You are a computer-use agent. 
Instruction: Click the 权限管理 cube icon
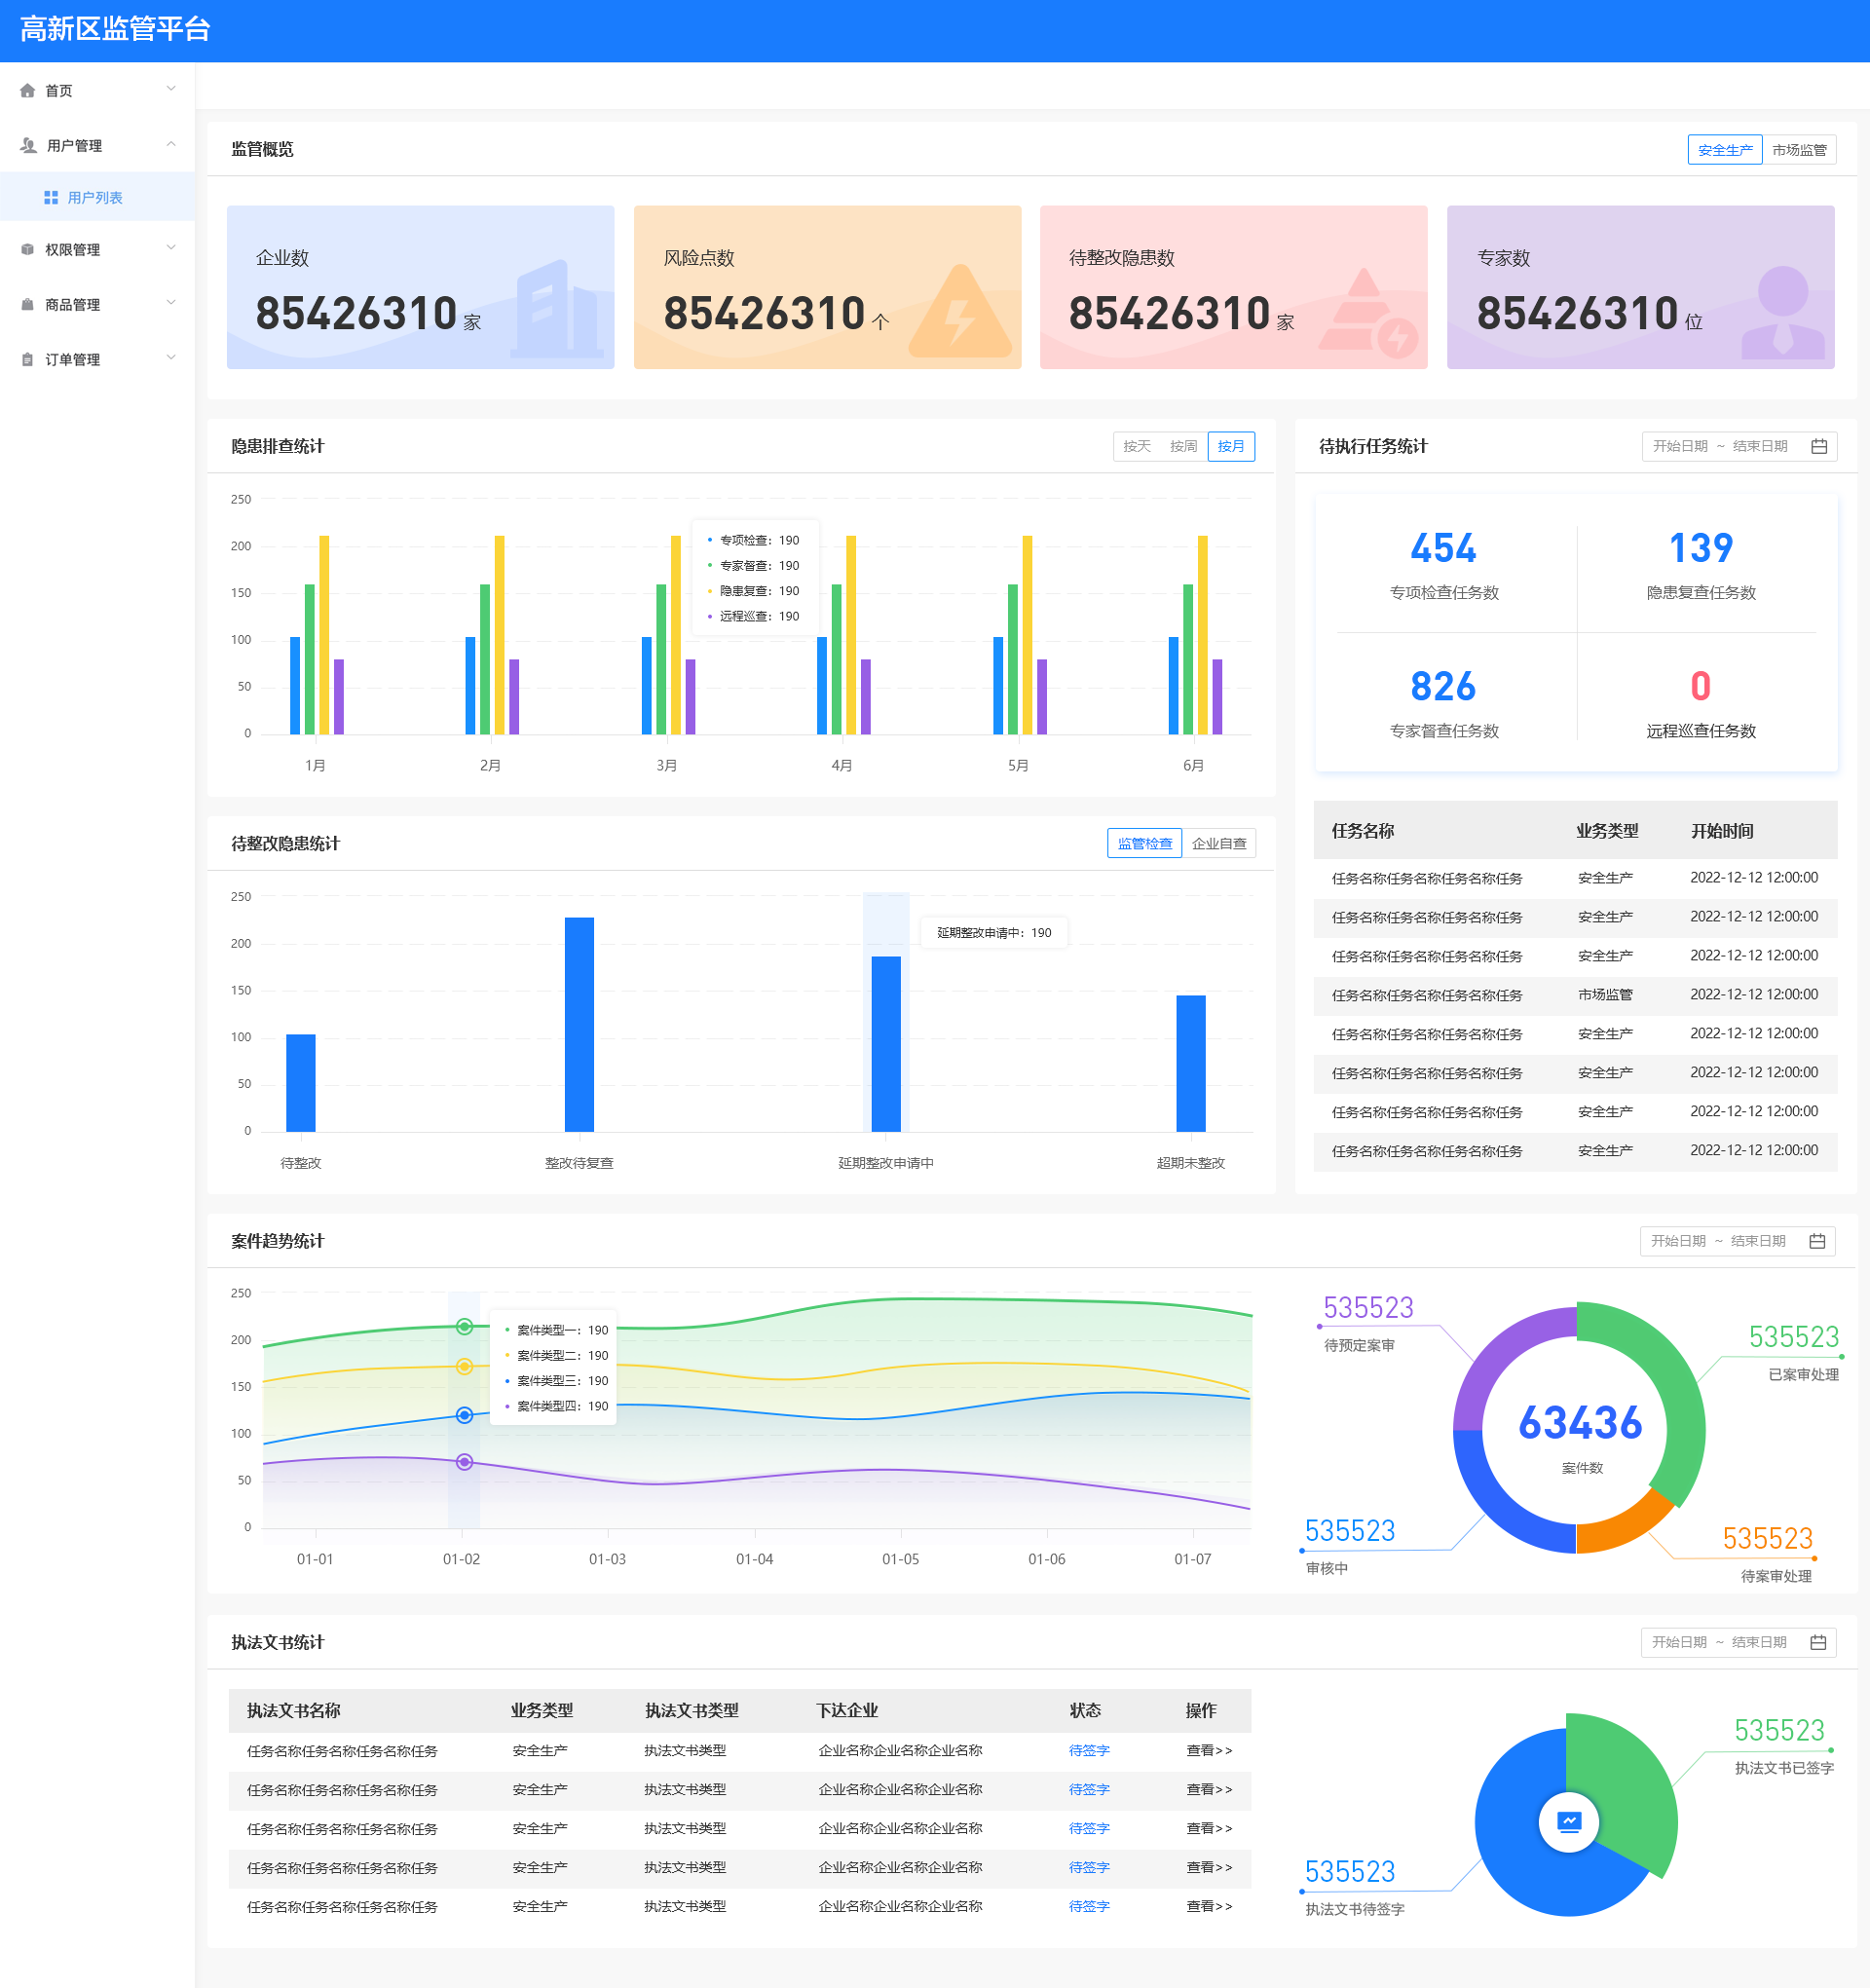point(27,250)
